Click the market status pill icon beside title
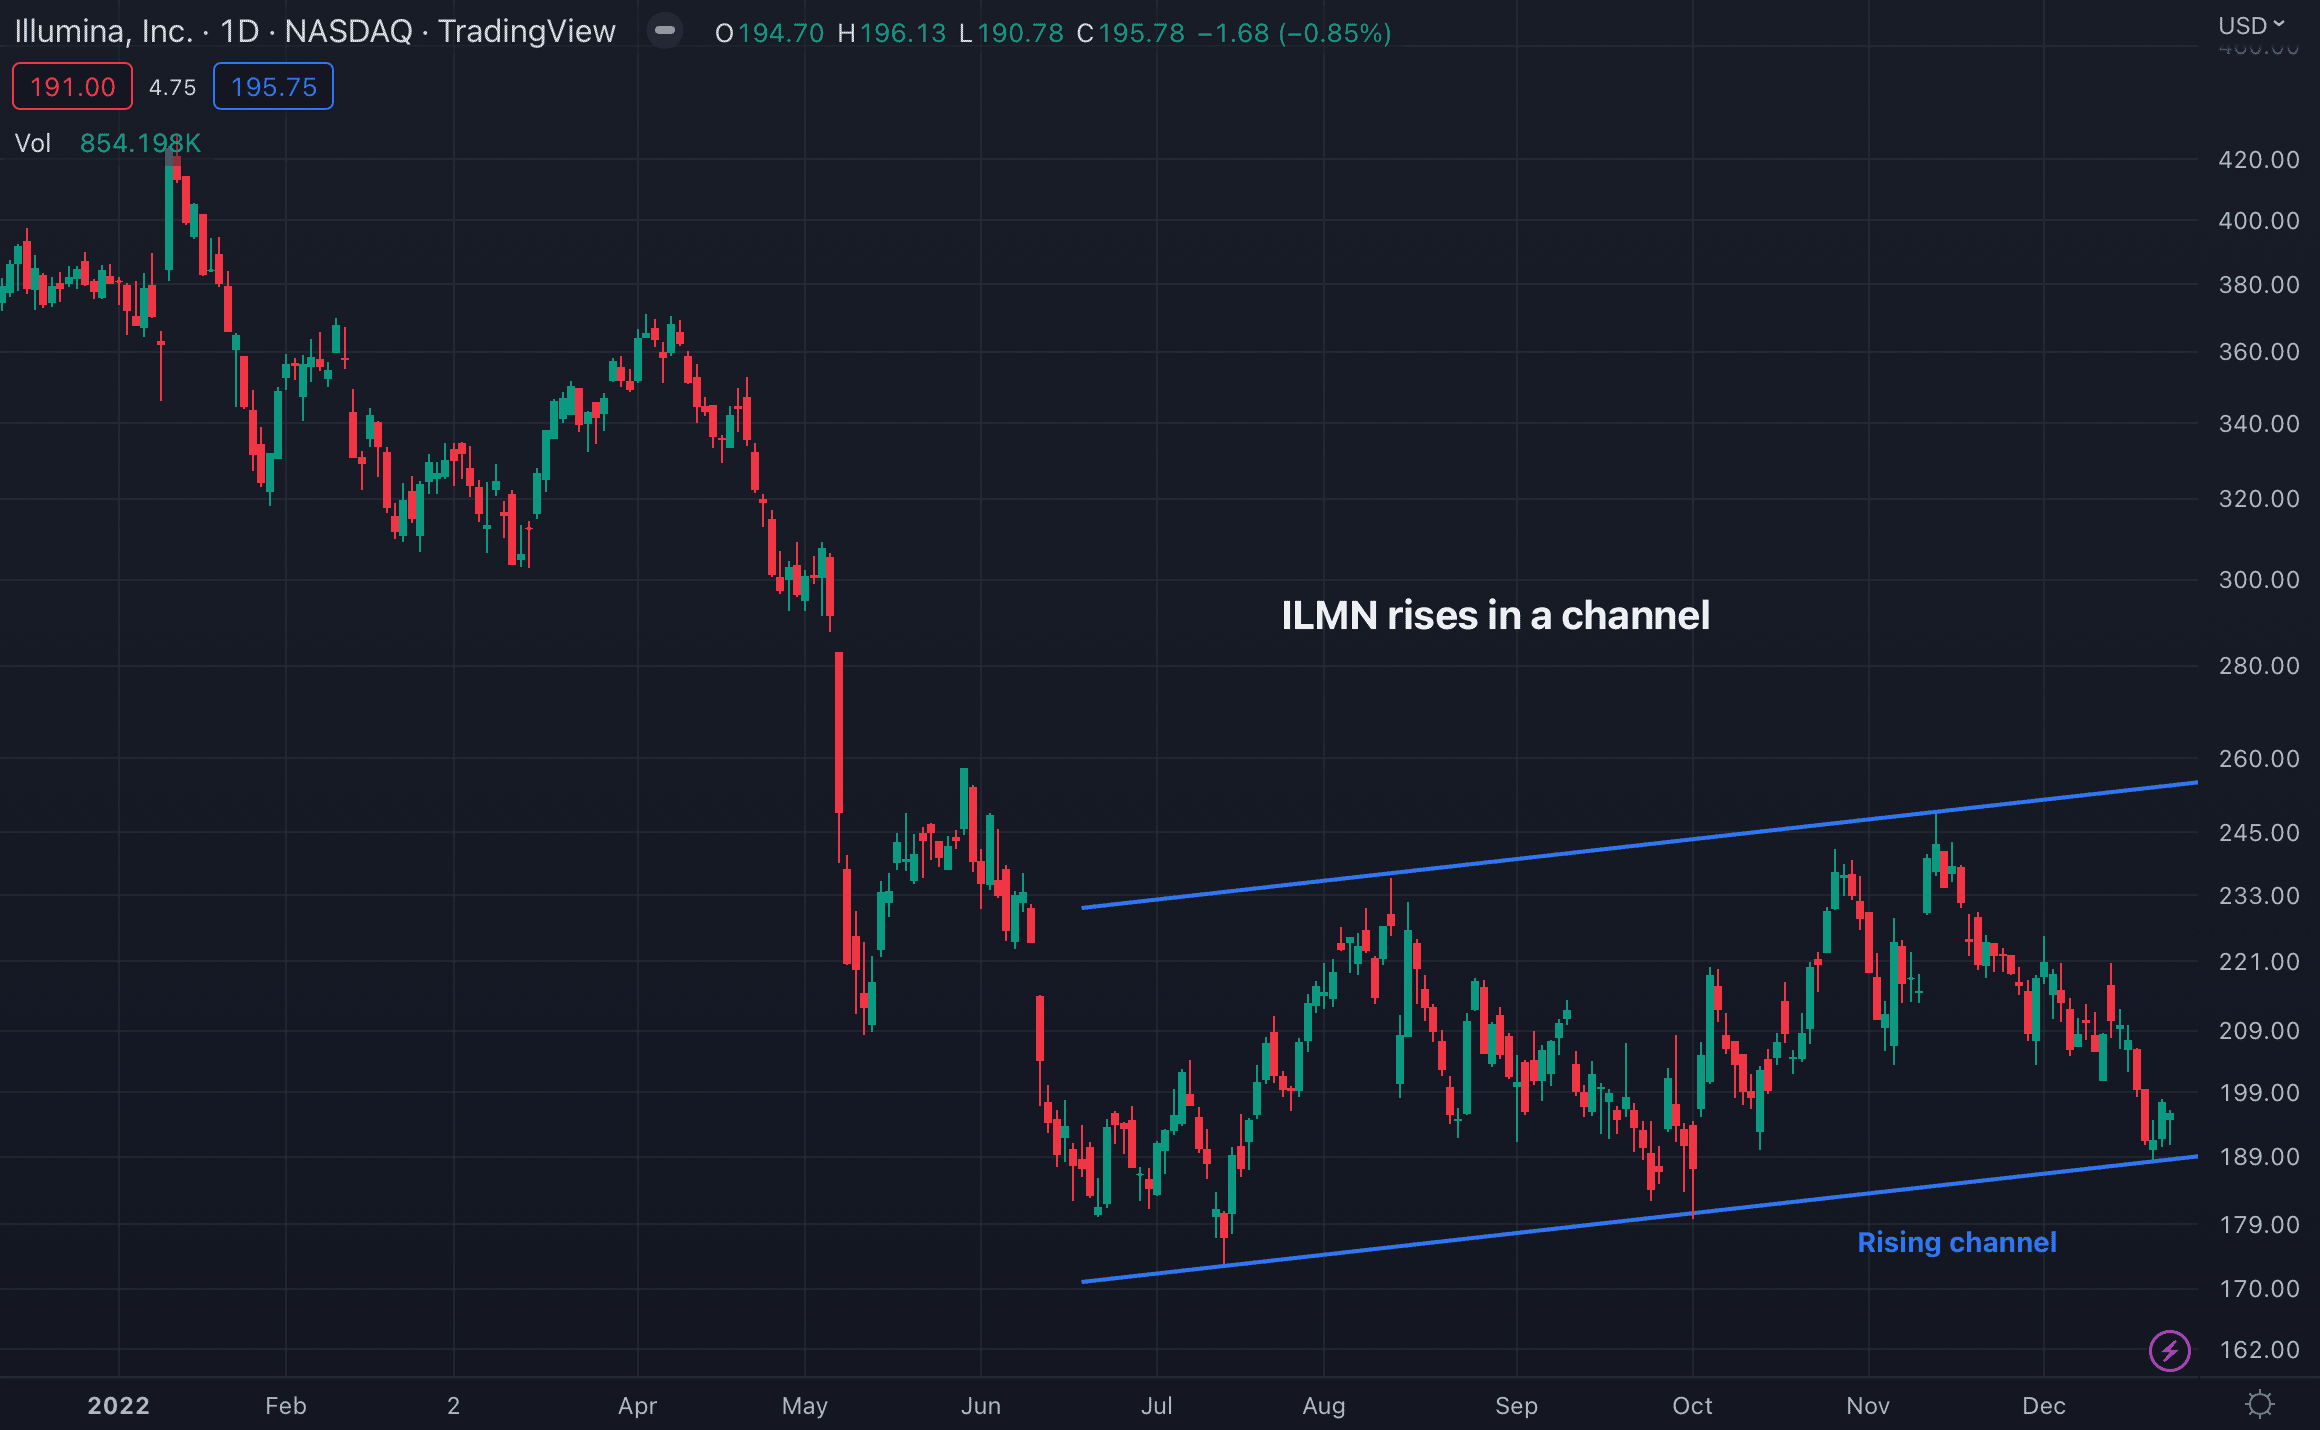 click(664, 31)
